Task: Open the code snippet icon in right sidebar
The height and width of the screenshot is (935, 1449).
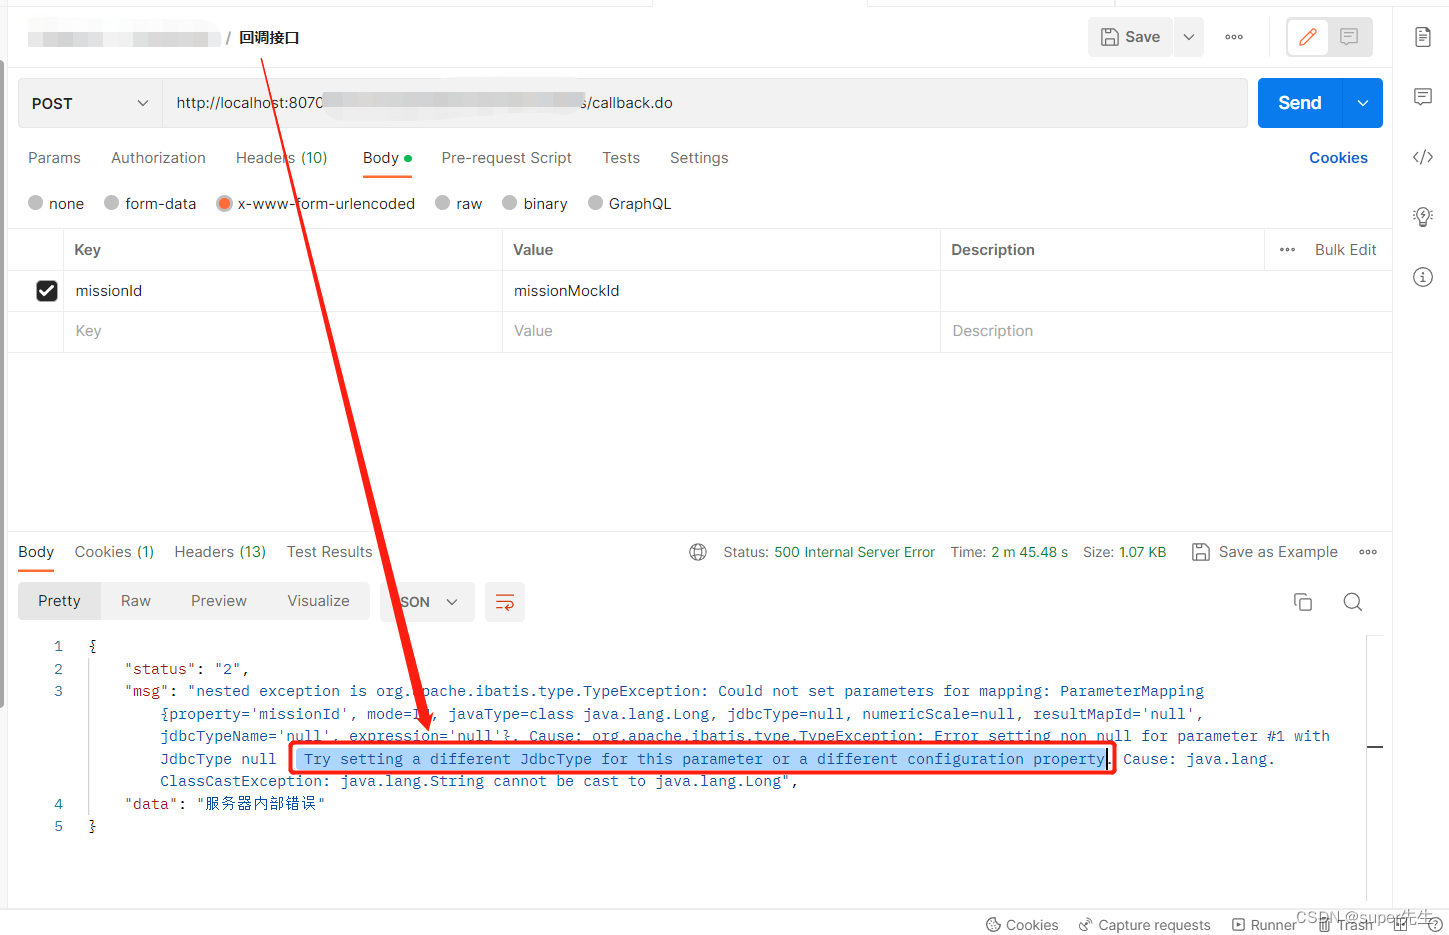Action: point(1422,157)
